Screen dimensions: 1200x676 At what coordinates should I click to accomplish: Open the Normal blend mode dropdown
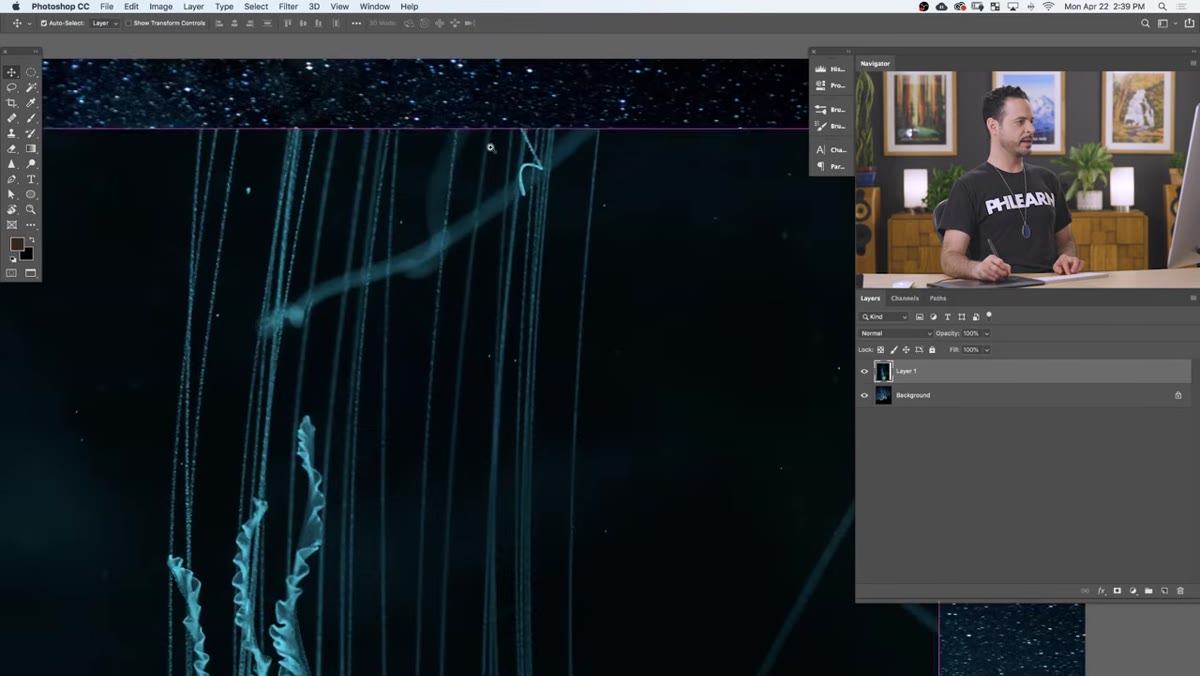tap(896, 333)
